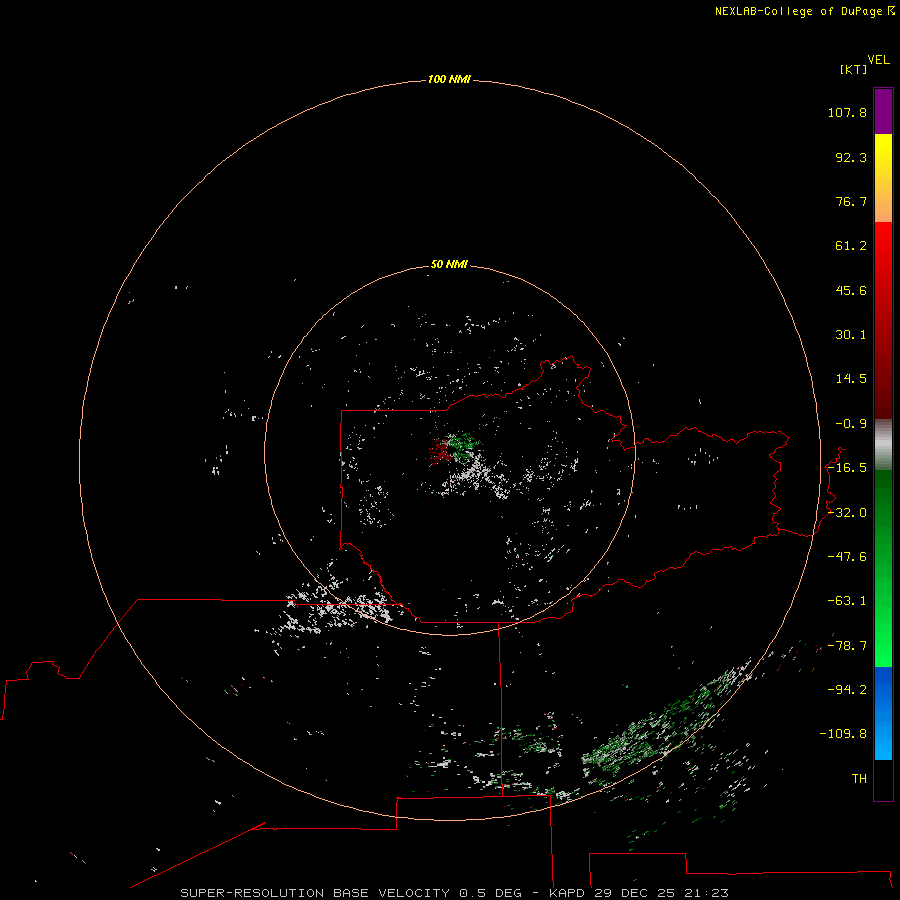Click the 50 NMI range ring label

[449, 264]
